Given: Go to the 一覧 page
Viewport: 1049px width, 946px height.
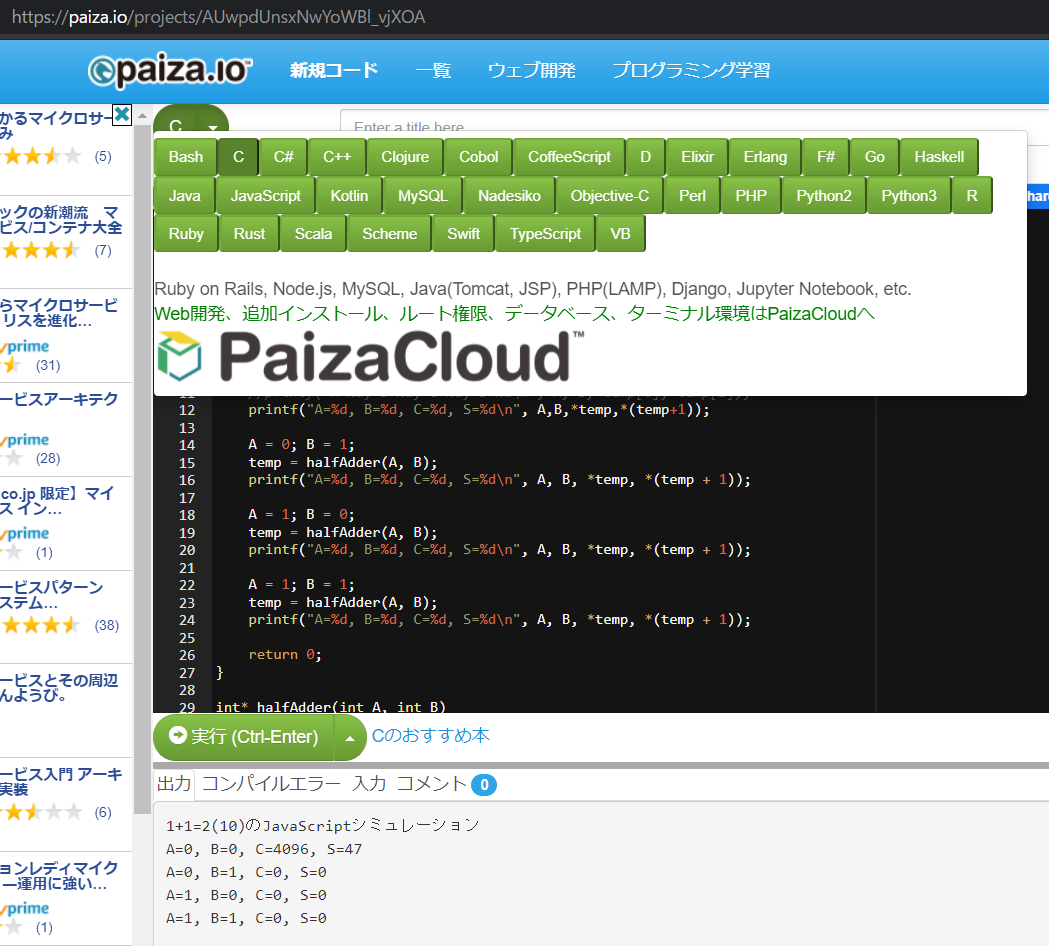Looking at the screenshot, I should tap(433, 71).
